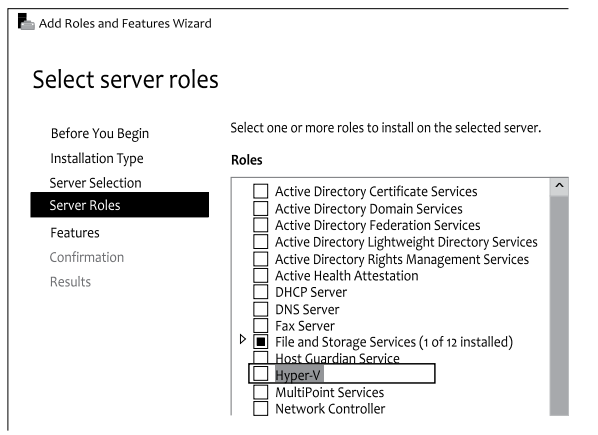This screenshot has height=435, width=598.
Task: Toggle the Fax Server checkbox
Action: (260, 325)
